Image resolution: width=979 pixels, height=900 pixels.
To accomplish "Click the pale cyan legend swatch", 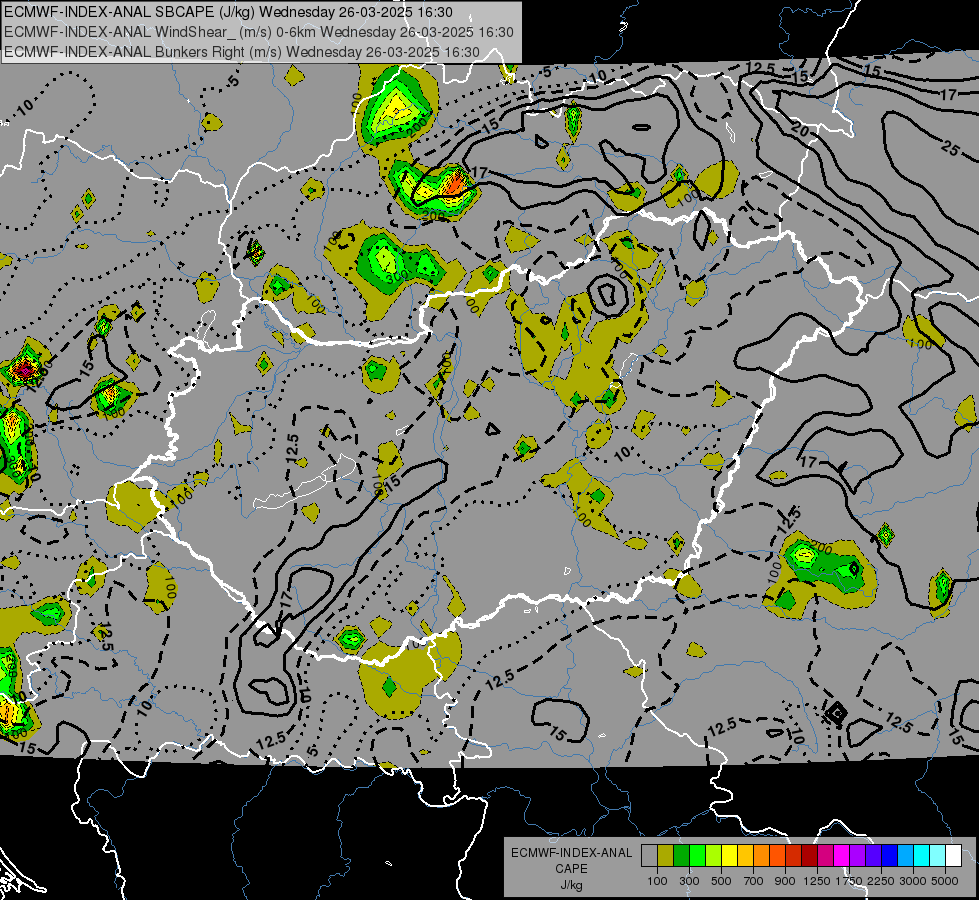I will [938, 856].
